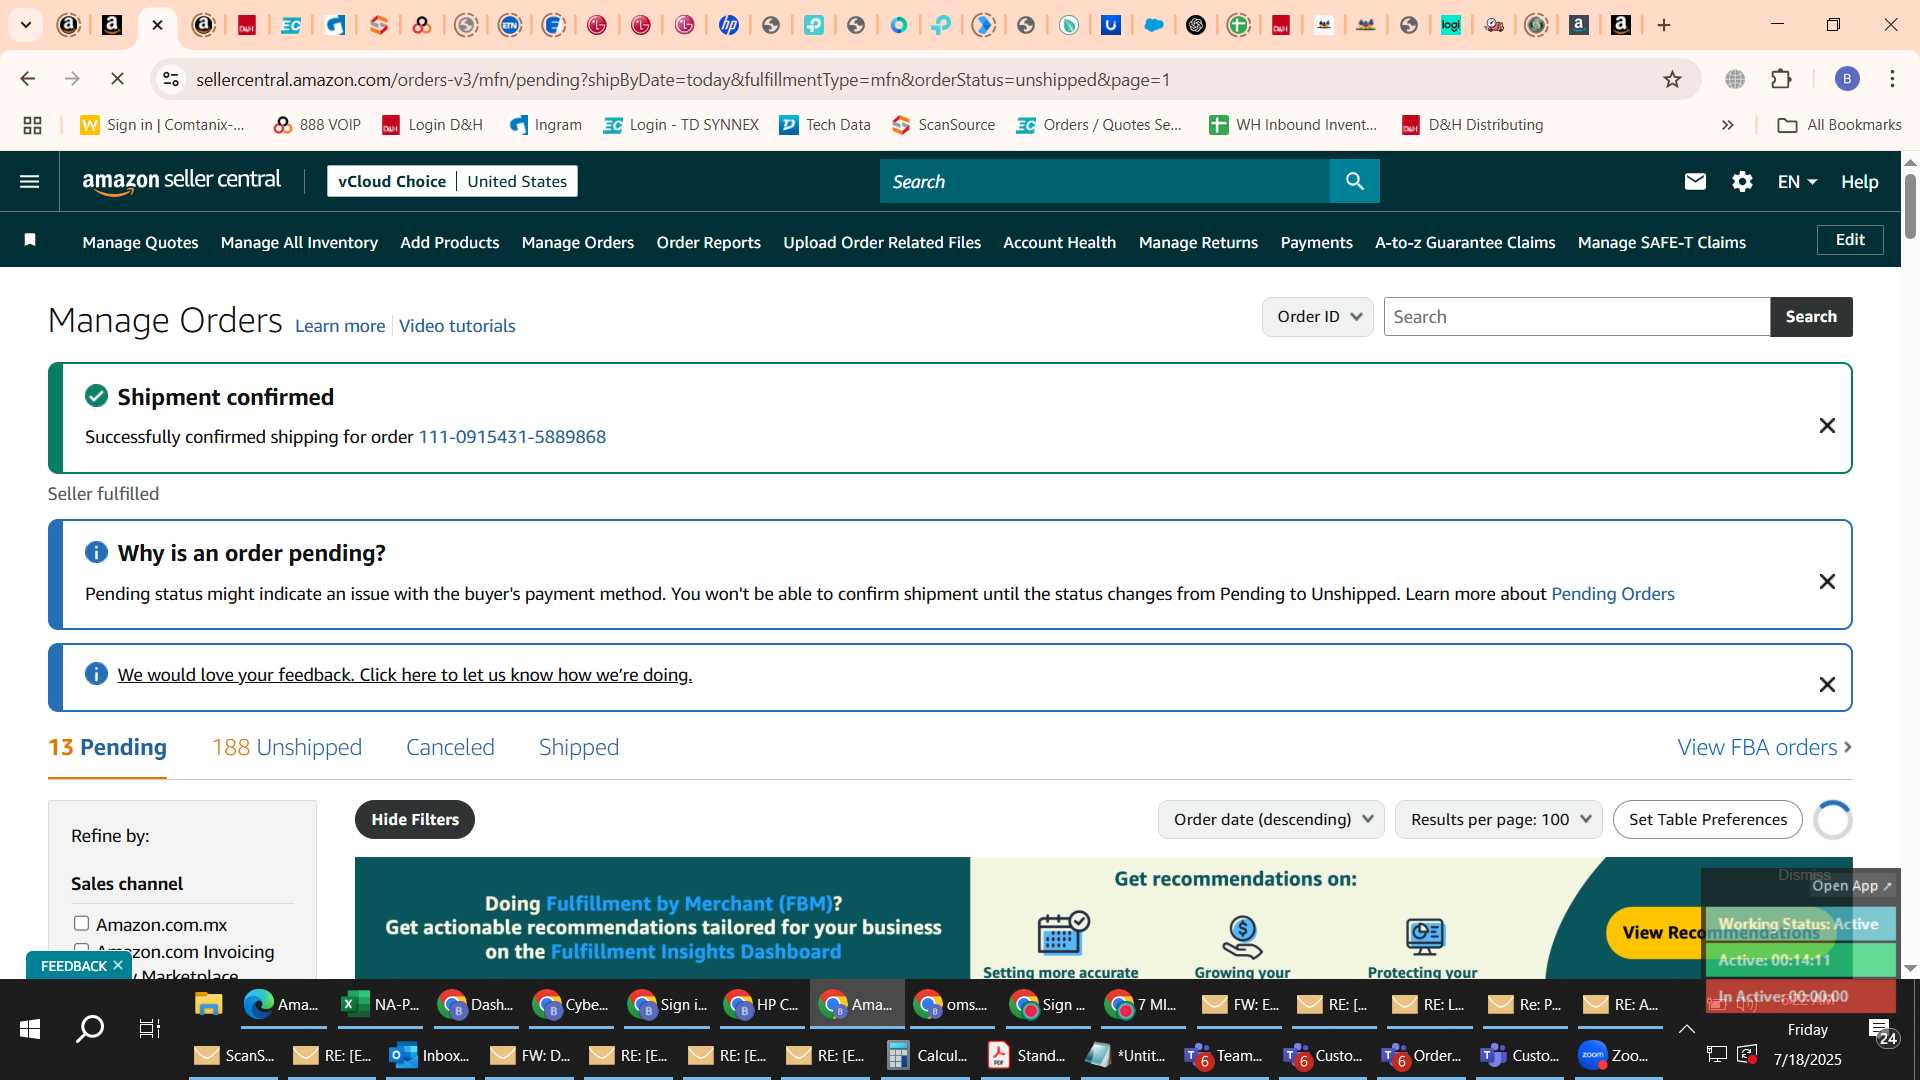Open the Order date (descending) sort dropdown
Screen dimensions: 1920x1080
(1271, 819)
